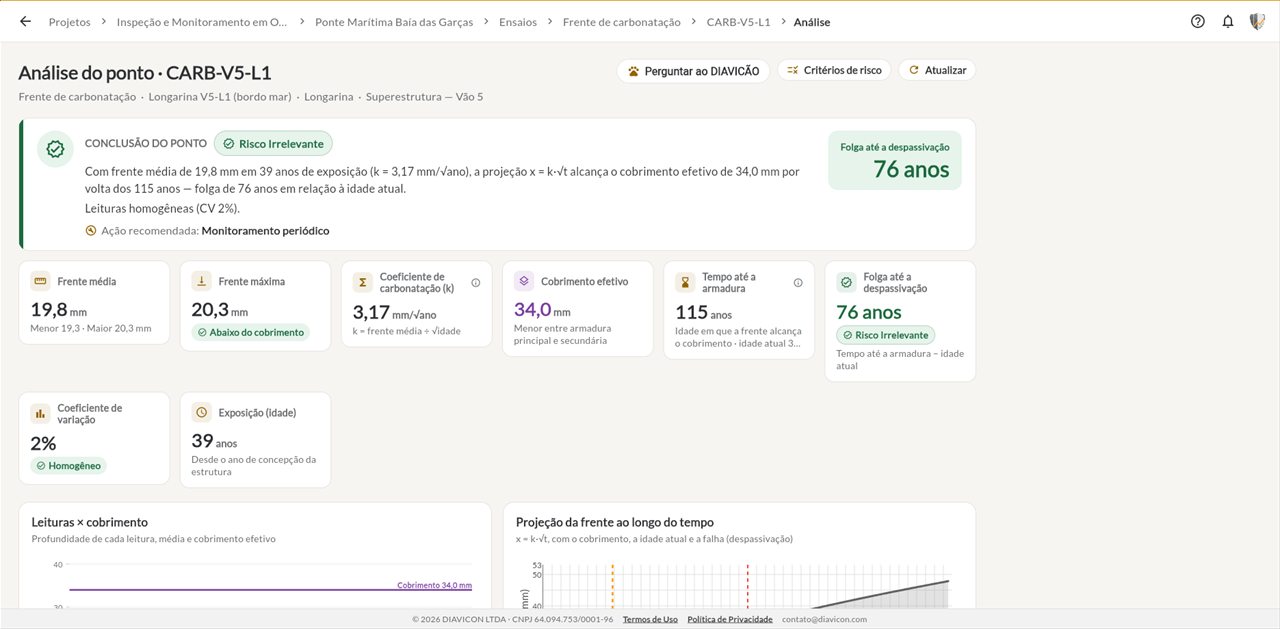Open CARB-V5-L1 breadcrumb
Screen dimensions: 1280x629
tap(738, 21)
